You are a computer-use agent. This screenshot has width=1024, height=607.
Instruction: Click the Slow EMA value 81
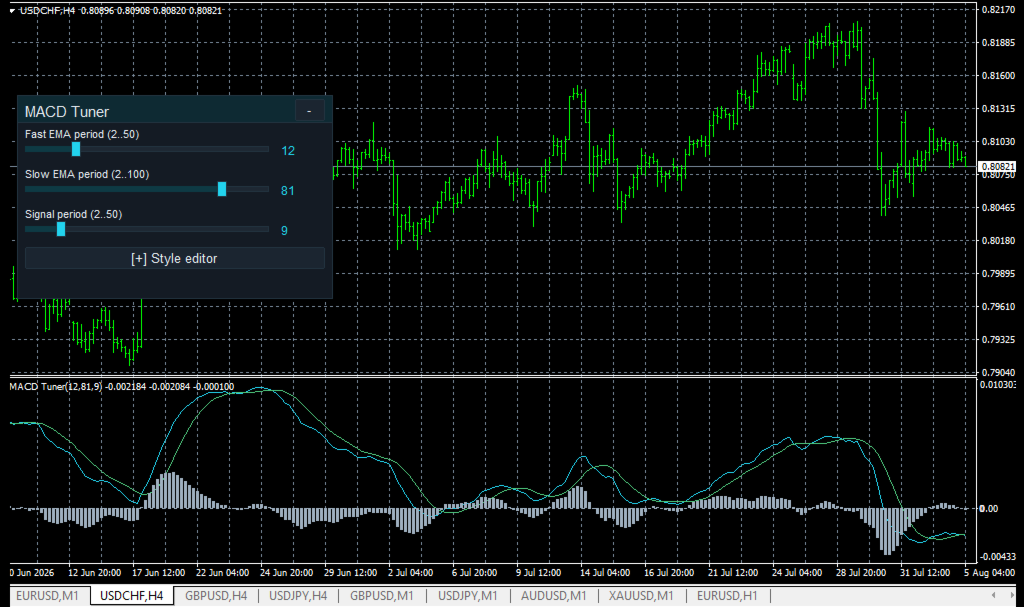287,191
